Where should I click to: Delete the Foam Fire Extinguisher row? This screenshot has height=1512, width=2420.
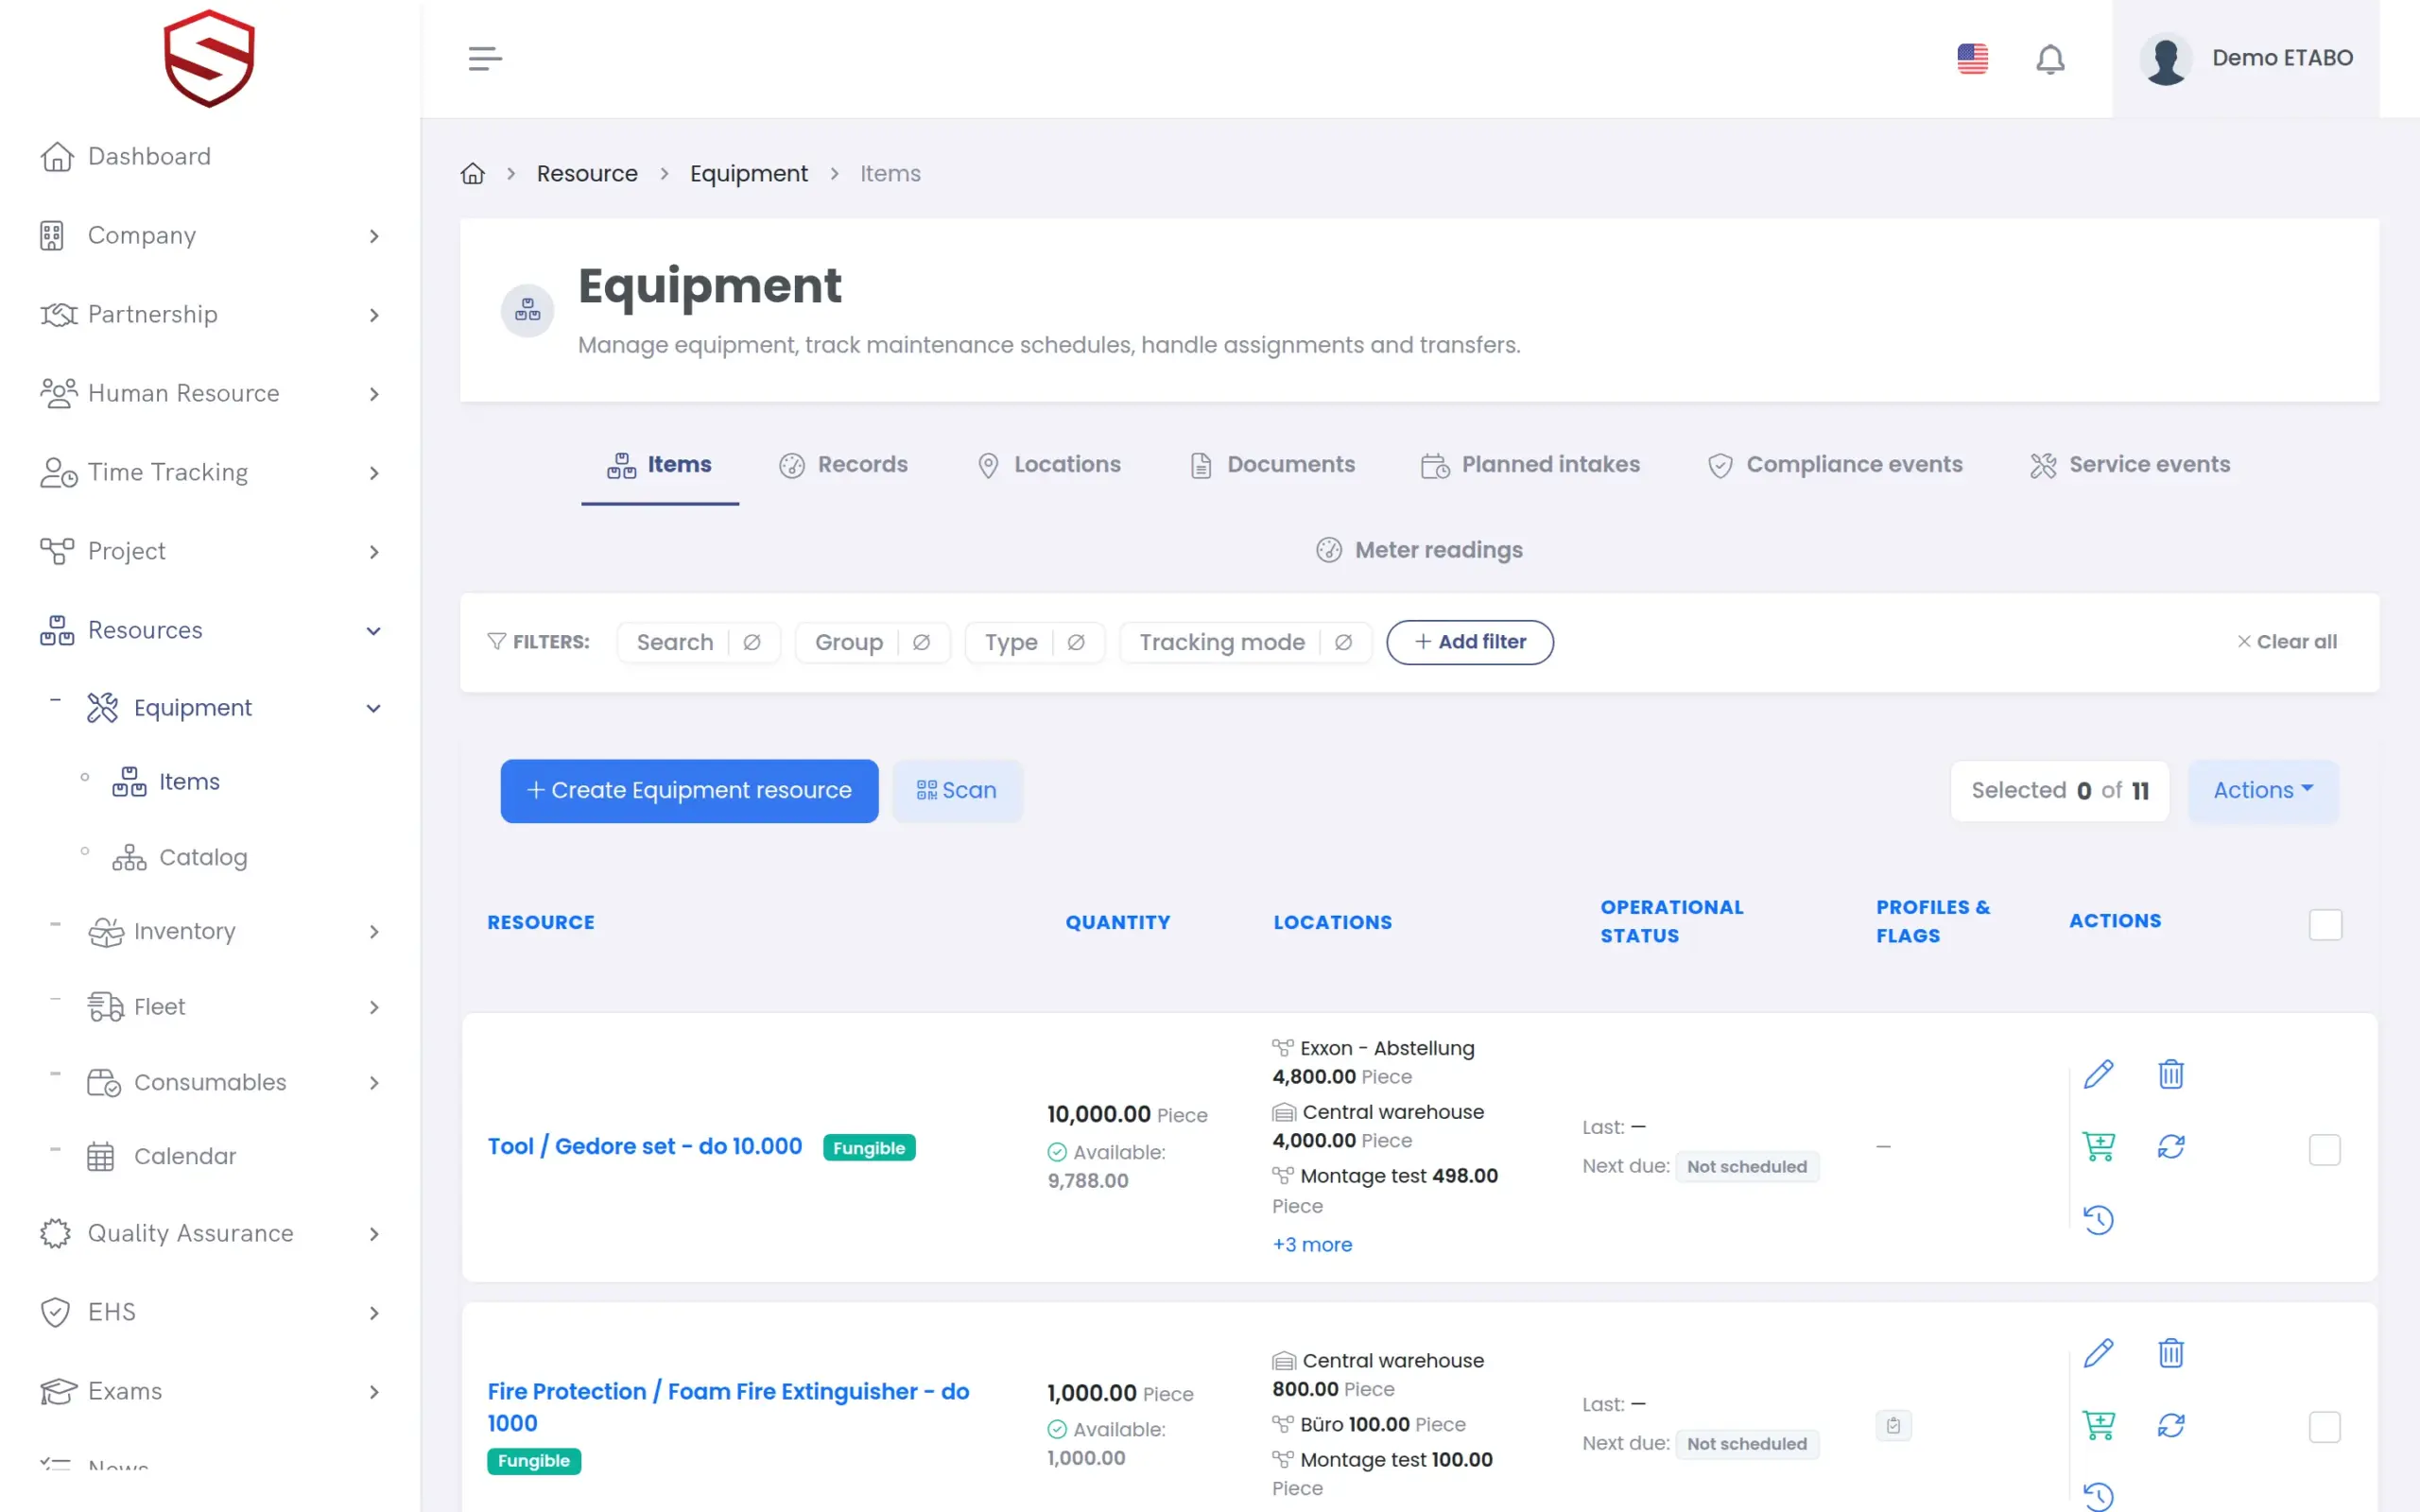2170,1353
